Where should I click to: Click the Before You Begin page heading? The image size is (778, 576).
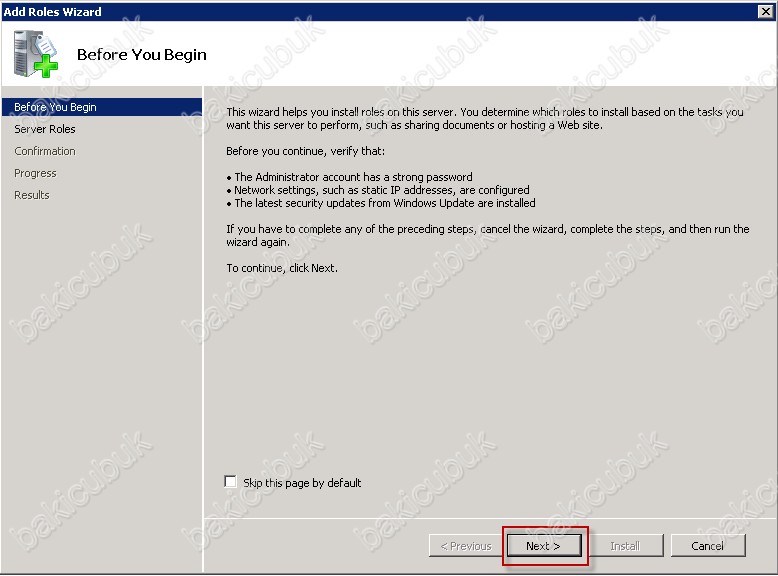tap(141, 55)
